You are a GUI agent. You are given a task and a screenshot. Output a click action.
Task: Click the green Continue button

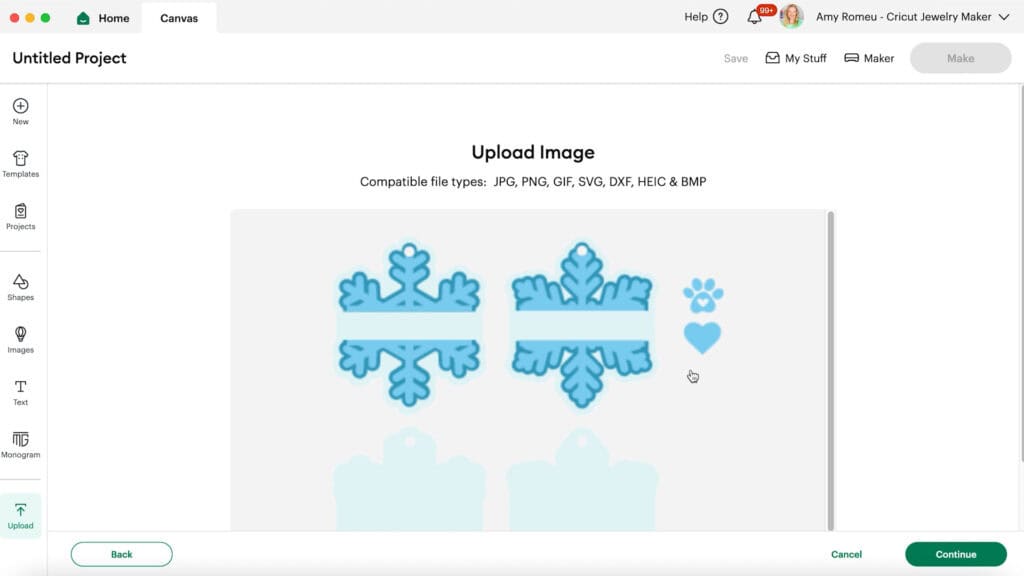click(x=955, y=554)
